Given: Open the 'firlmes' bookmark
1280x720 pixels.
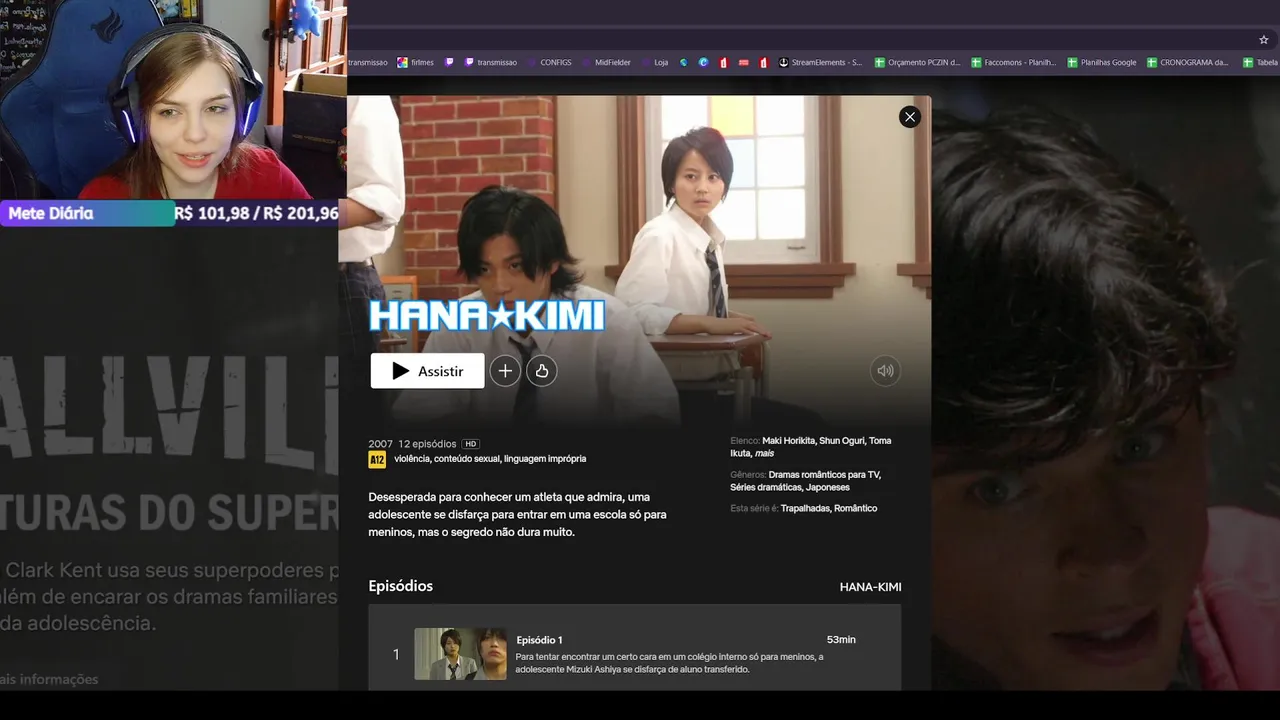Looking at the screenshot, I should point(415,62).
